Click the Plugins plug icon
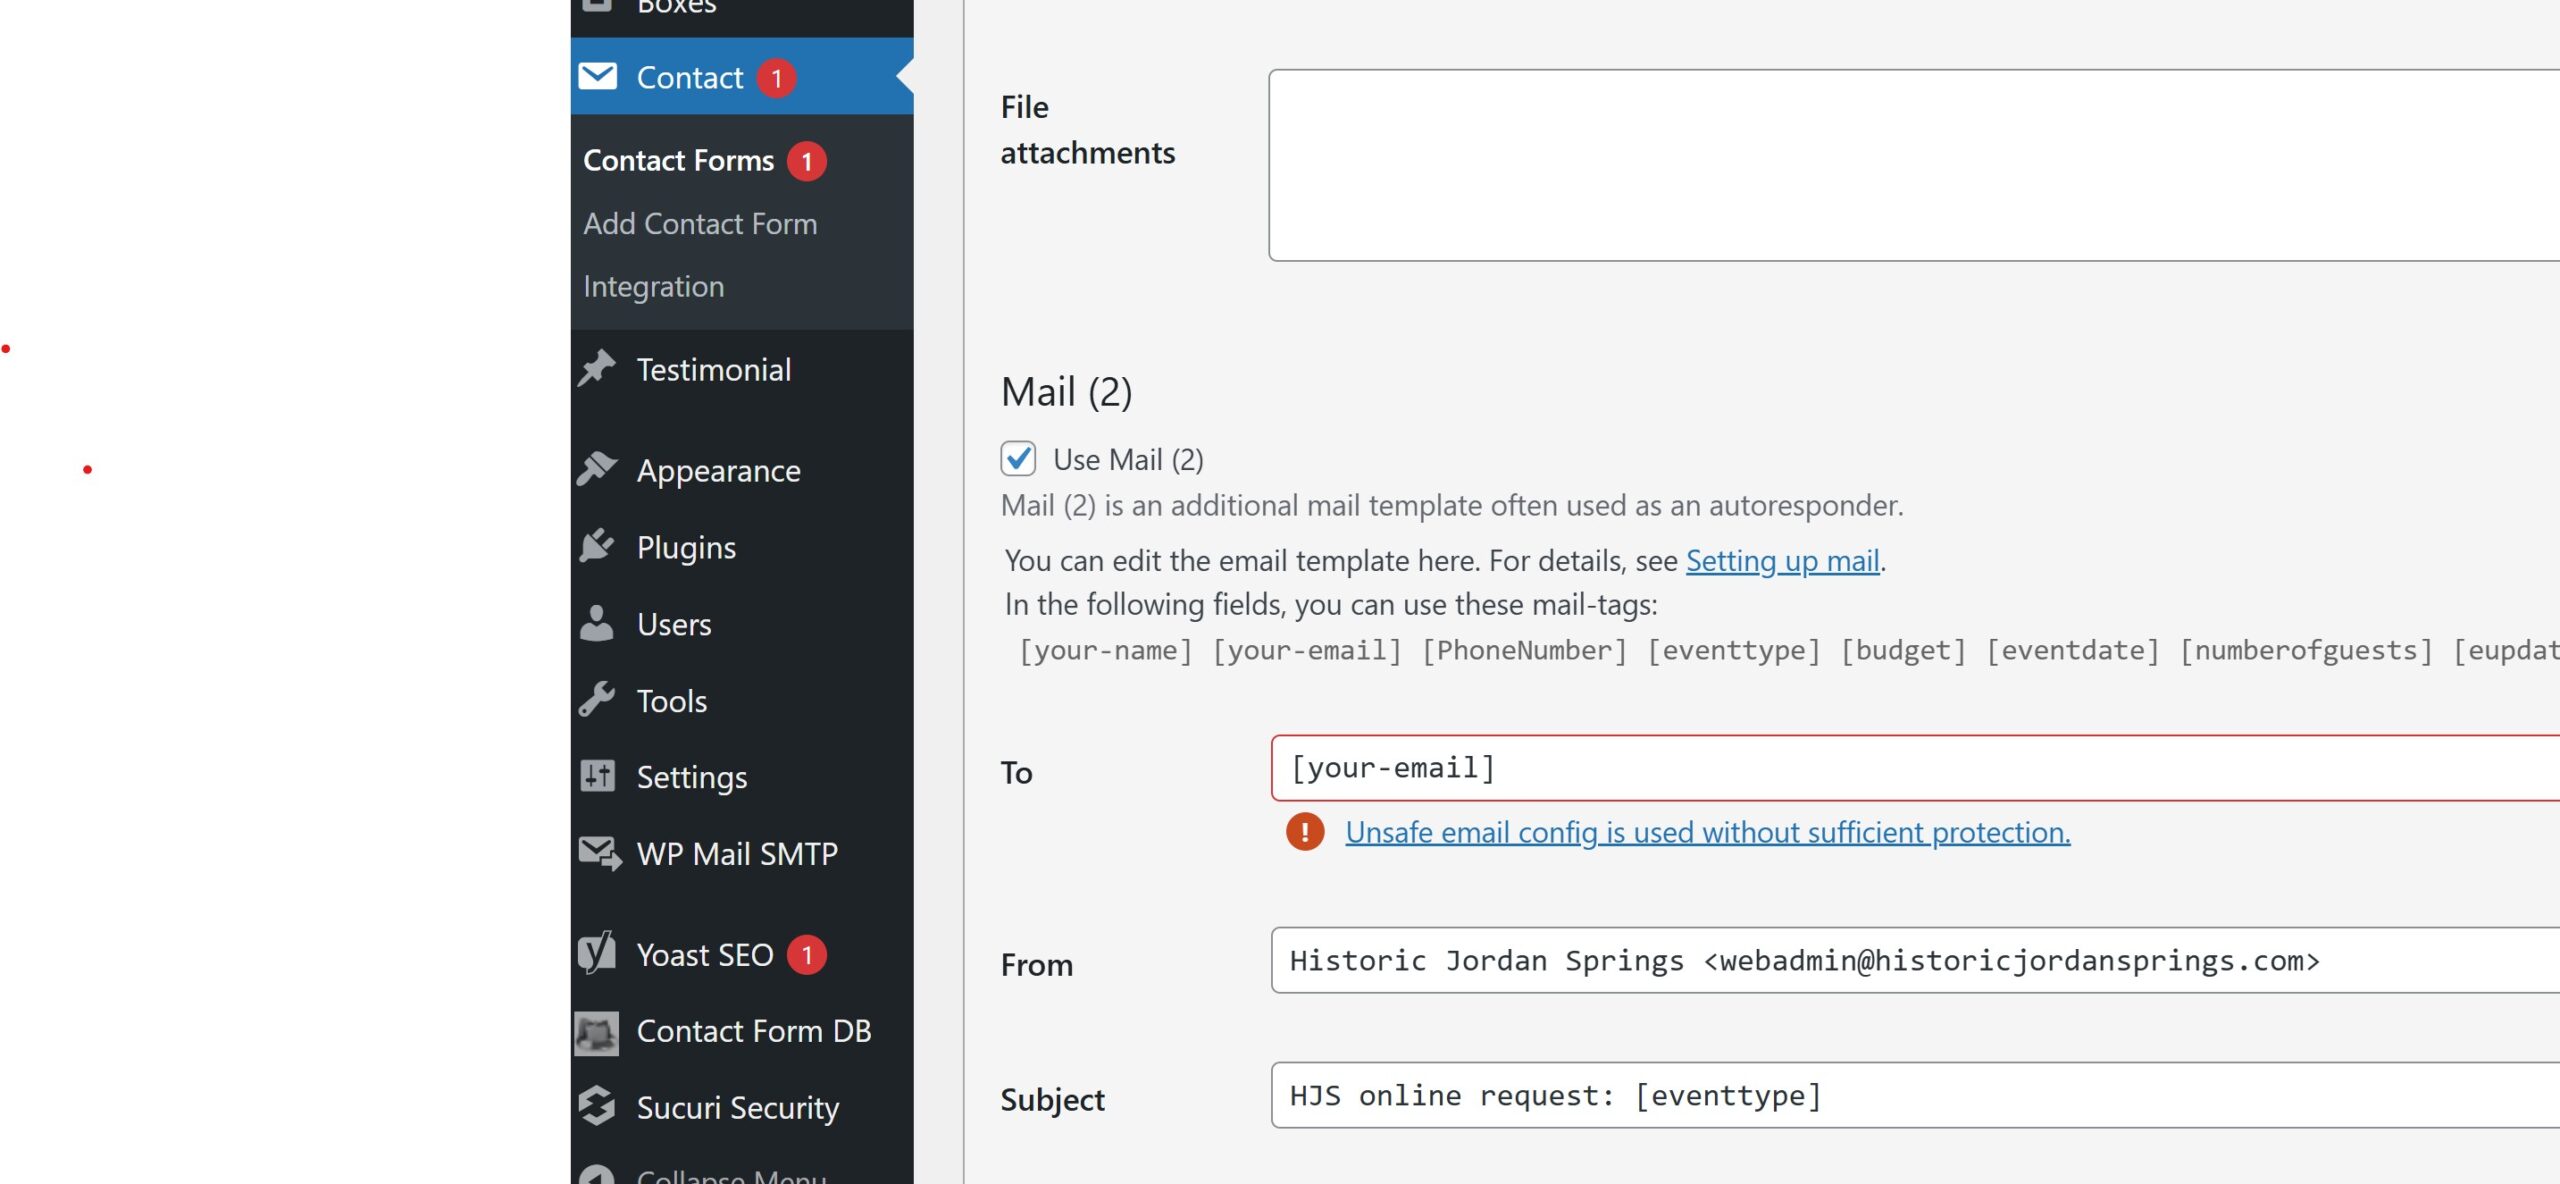This screenshot has height=1184, width=2560. [x=597, y=546]
